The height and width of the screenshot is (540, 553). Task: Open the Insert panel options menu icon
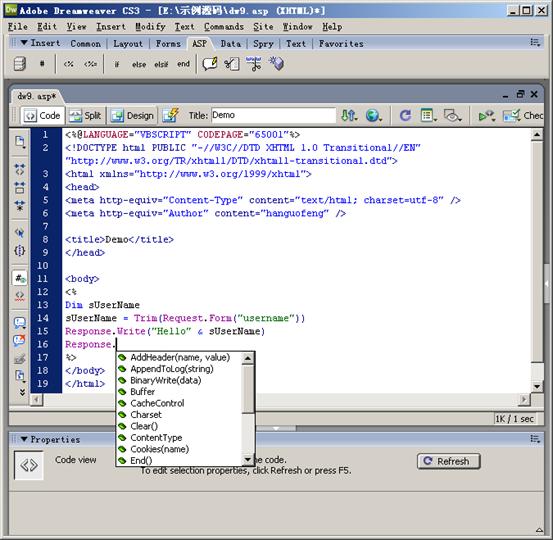[535, 43]
